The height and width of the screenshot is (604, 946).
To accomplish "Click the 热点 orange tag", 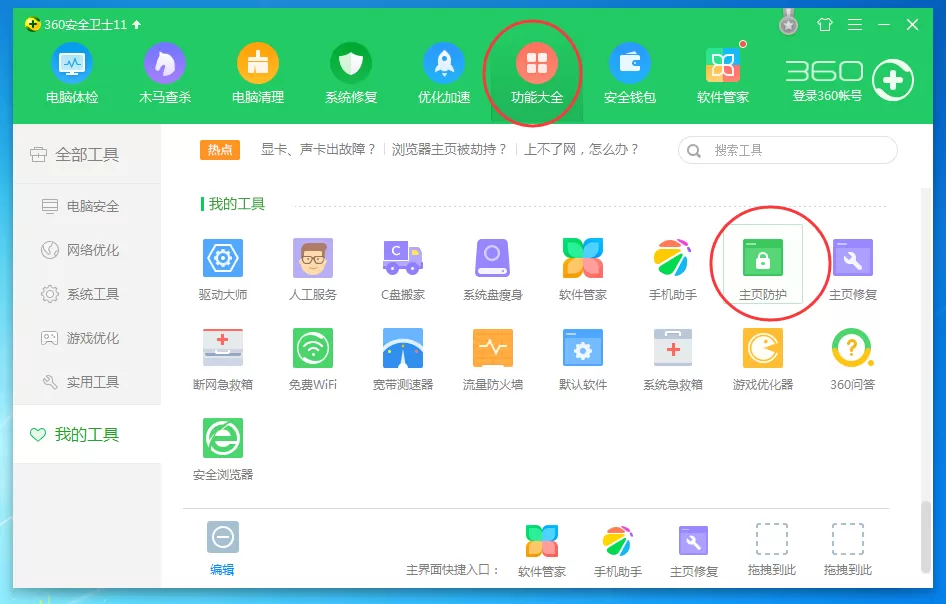I will click(x=220, y=150).
